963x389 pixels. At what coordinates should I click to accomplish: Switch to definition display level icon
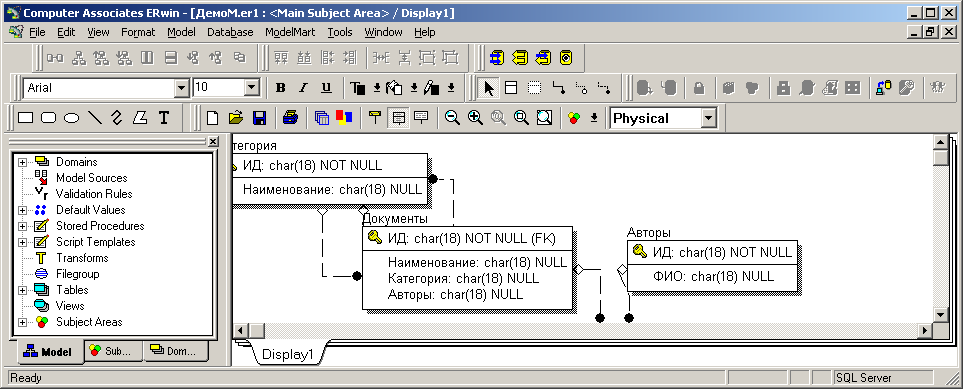(x=421, y=117)
